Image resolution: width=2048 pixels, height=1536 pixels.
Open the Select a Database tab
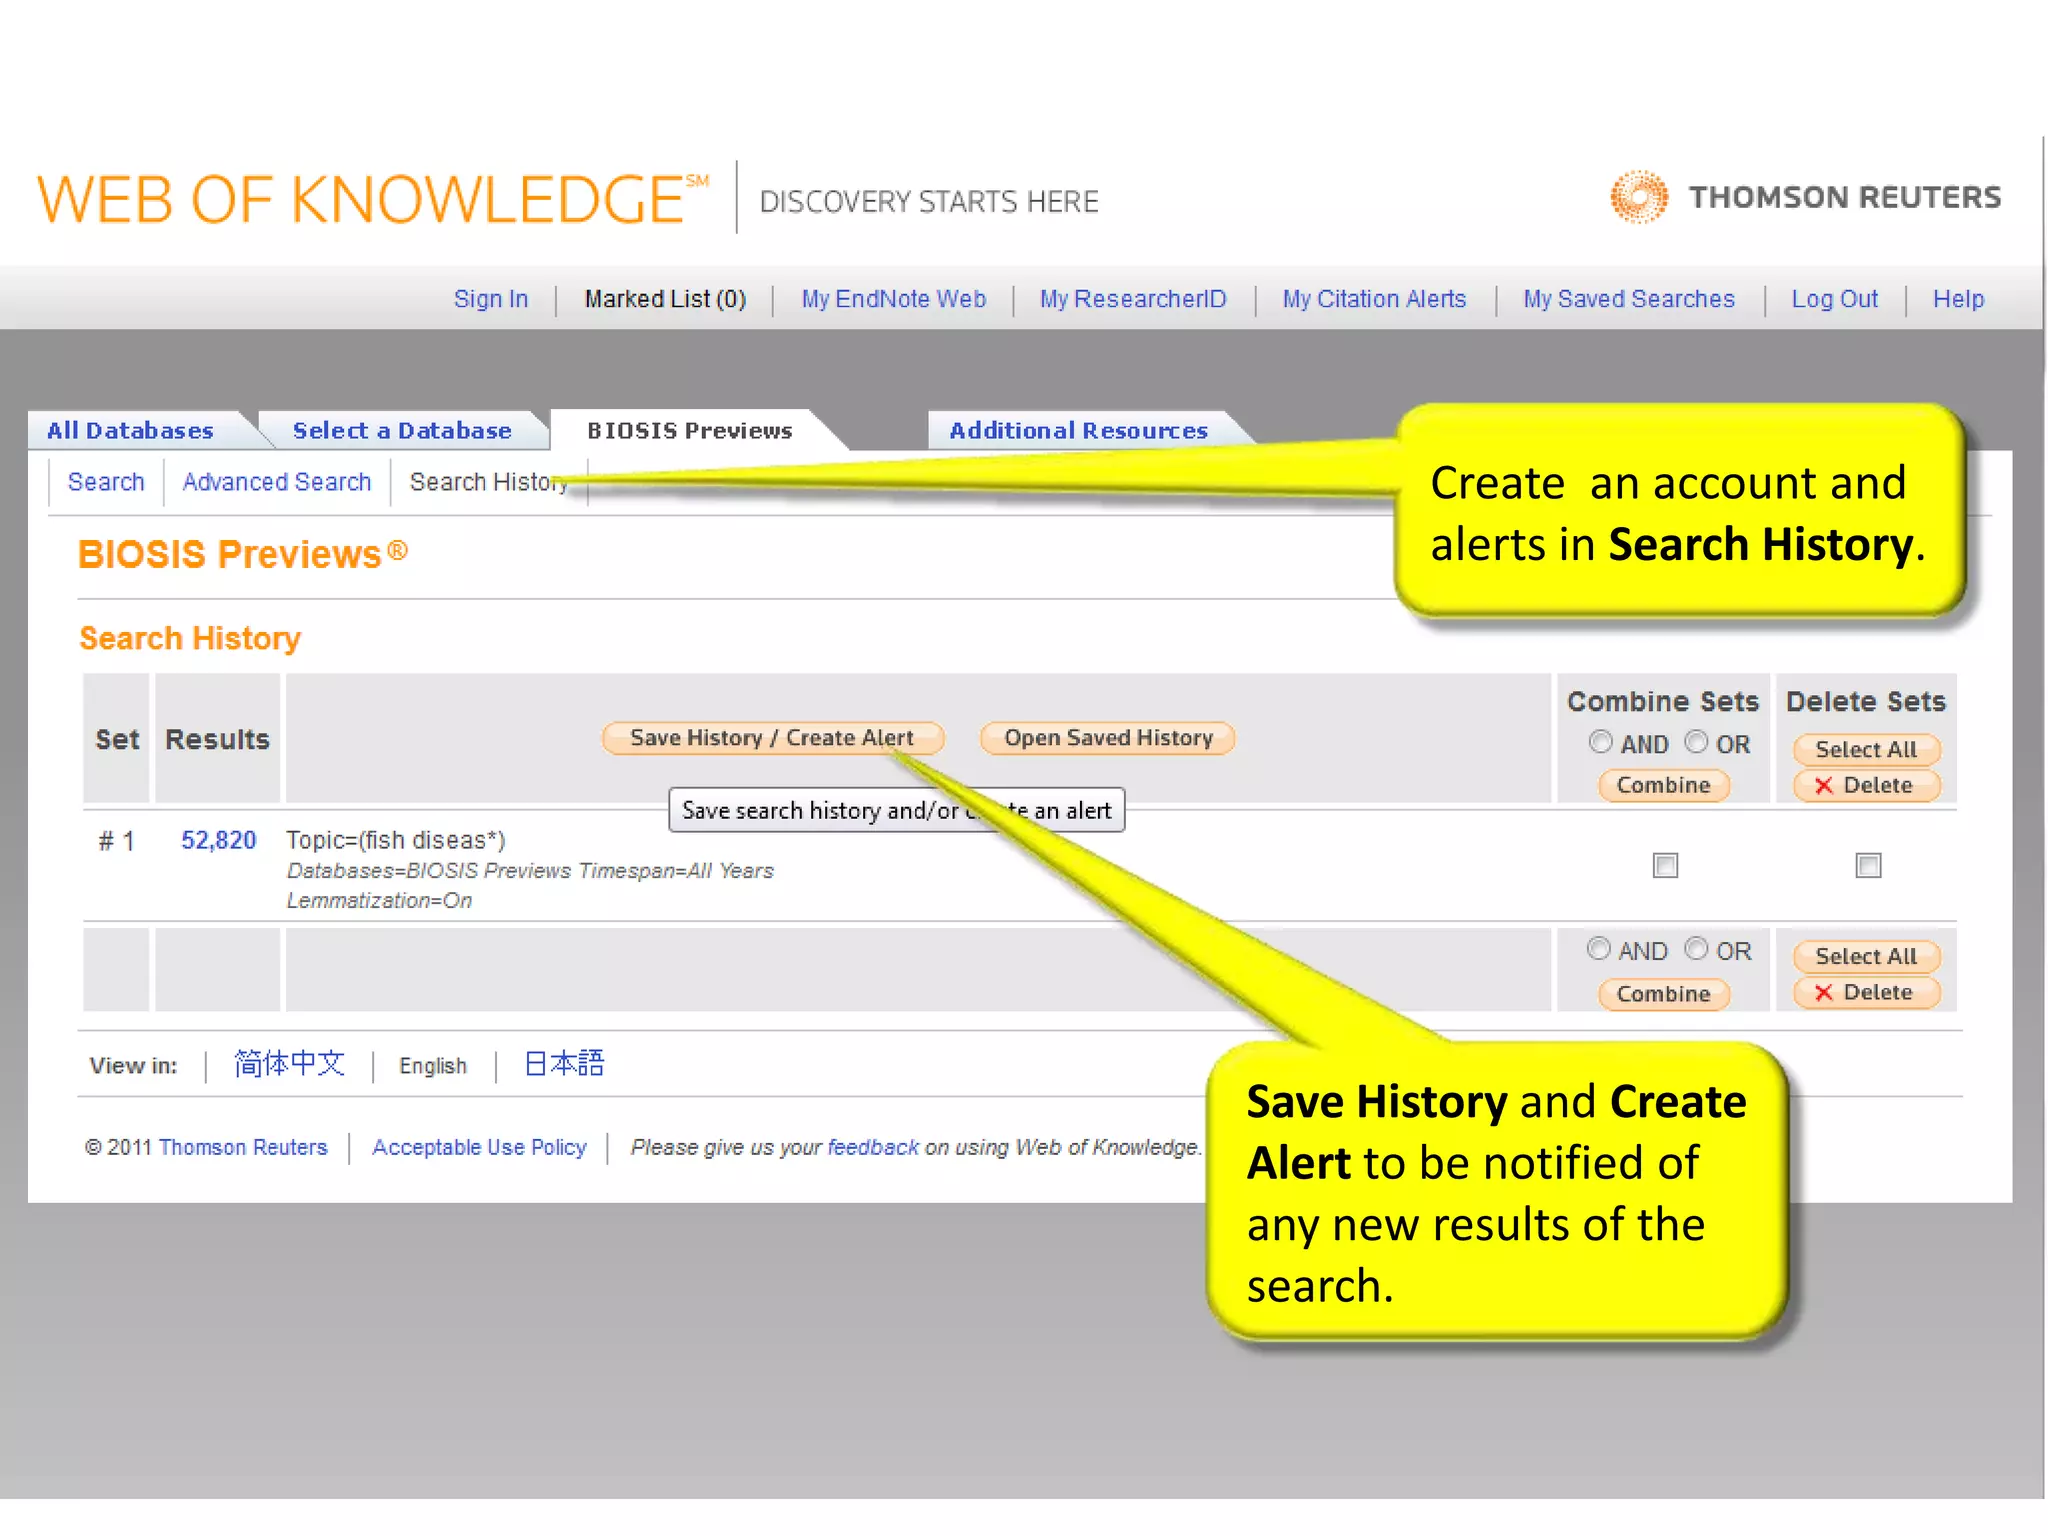click(402, 431)
